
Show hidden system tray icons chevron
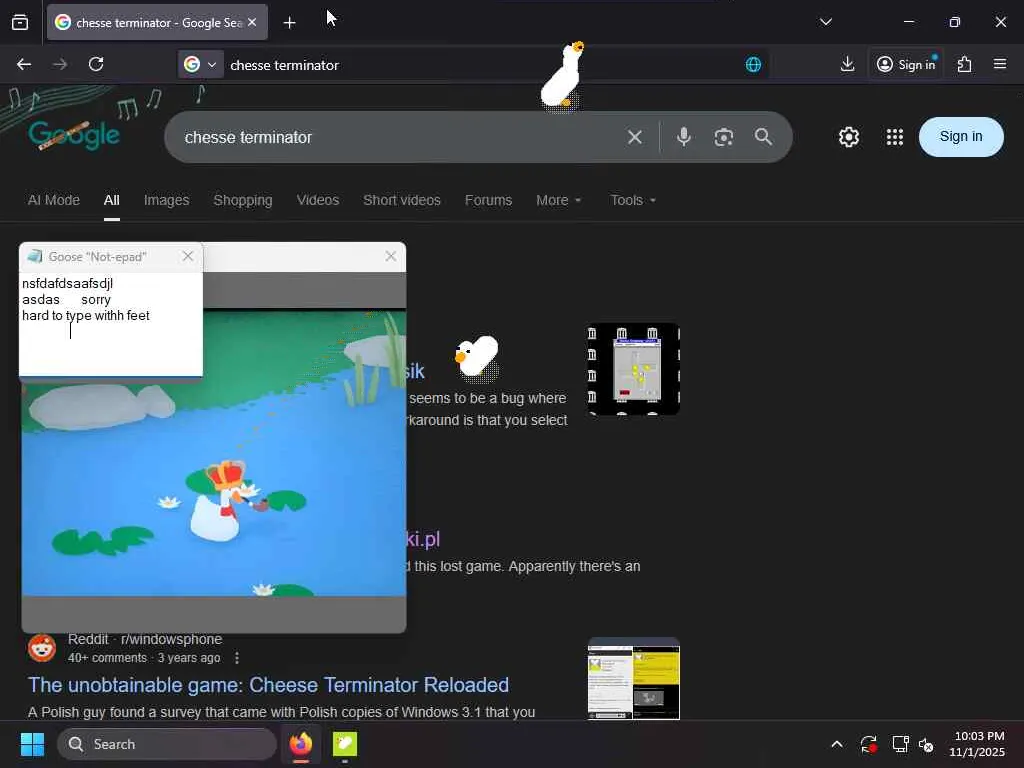(x=837, y=744)
